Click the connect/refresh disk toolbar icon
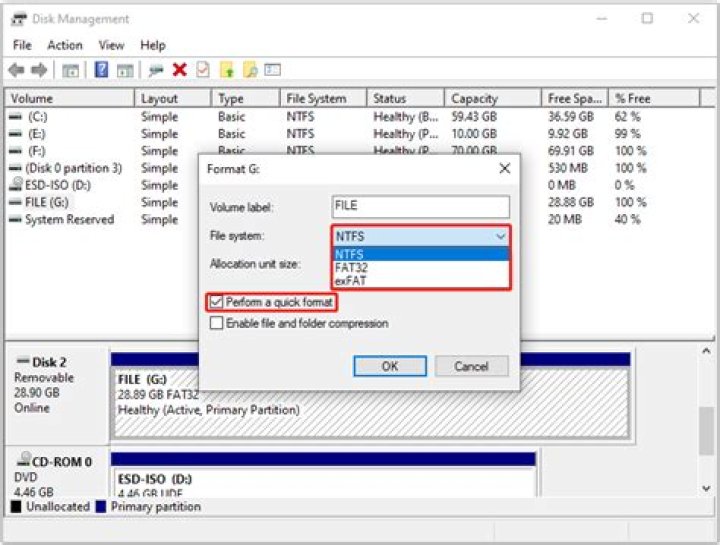This screenshot has width=720, height=545. click(x=156, y=70)
